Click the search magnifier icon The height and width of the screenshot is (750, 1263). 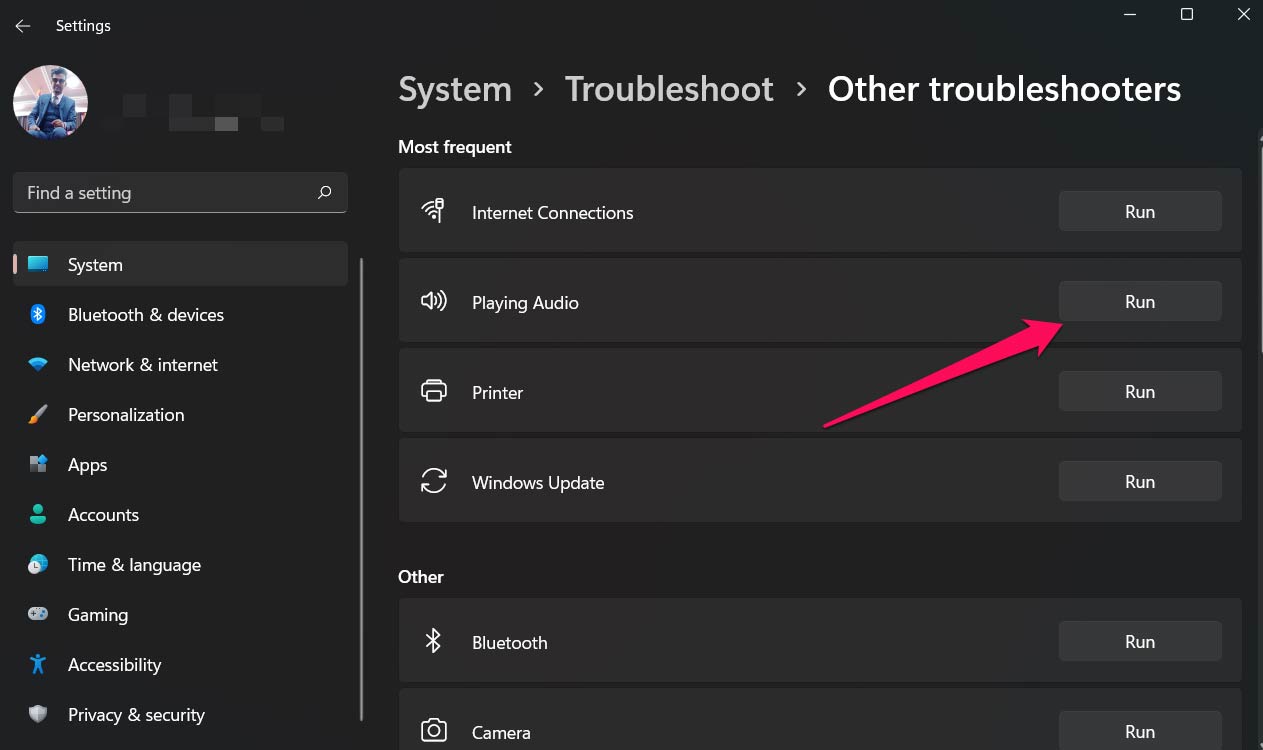point(324,192)
